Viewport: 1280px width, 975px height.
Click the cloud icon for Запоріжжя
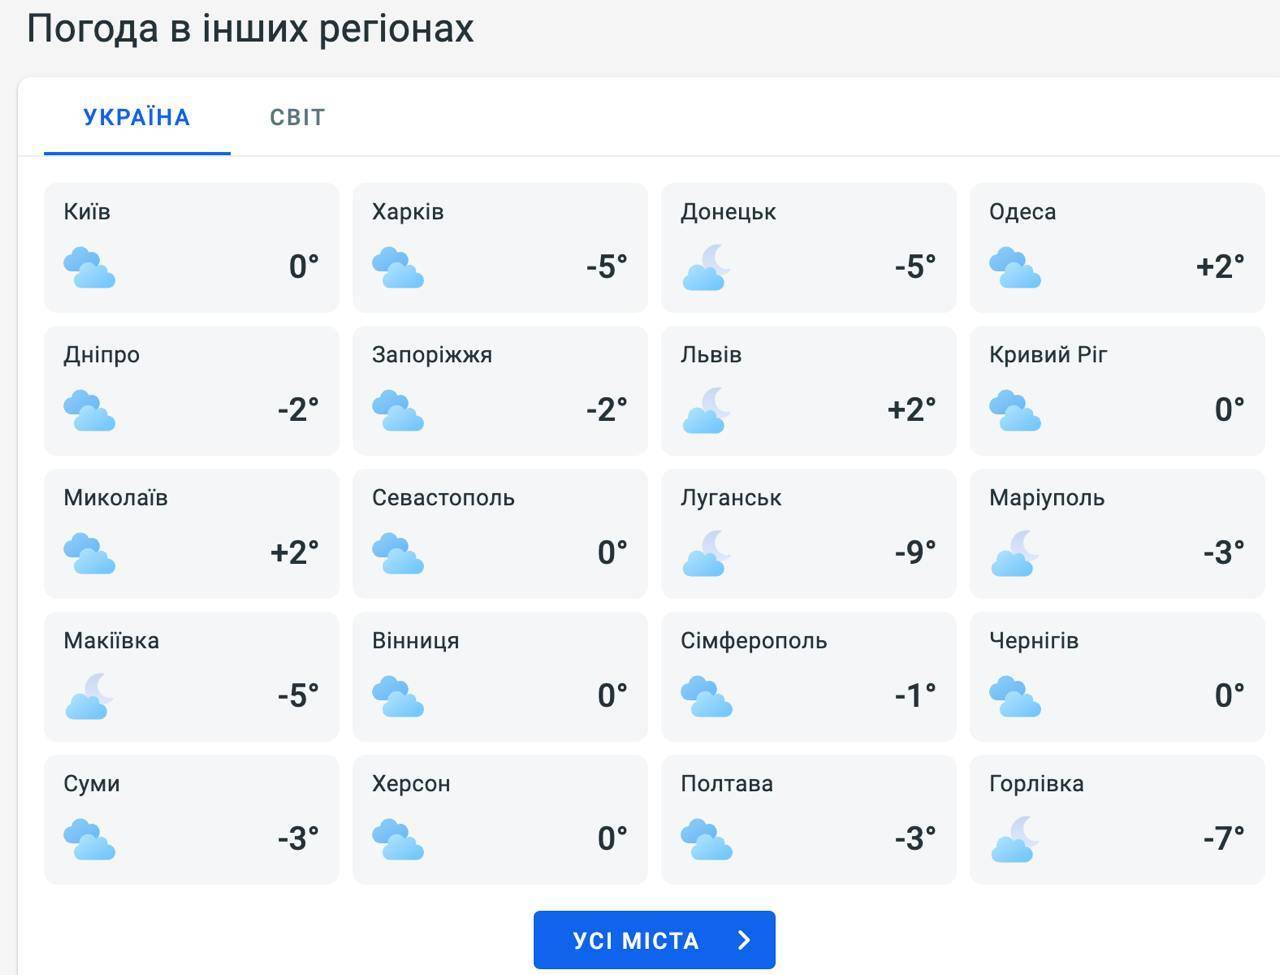tap(398, 411)
